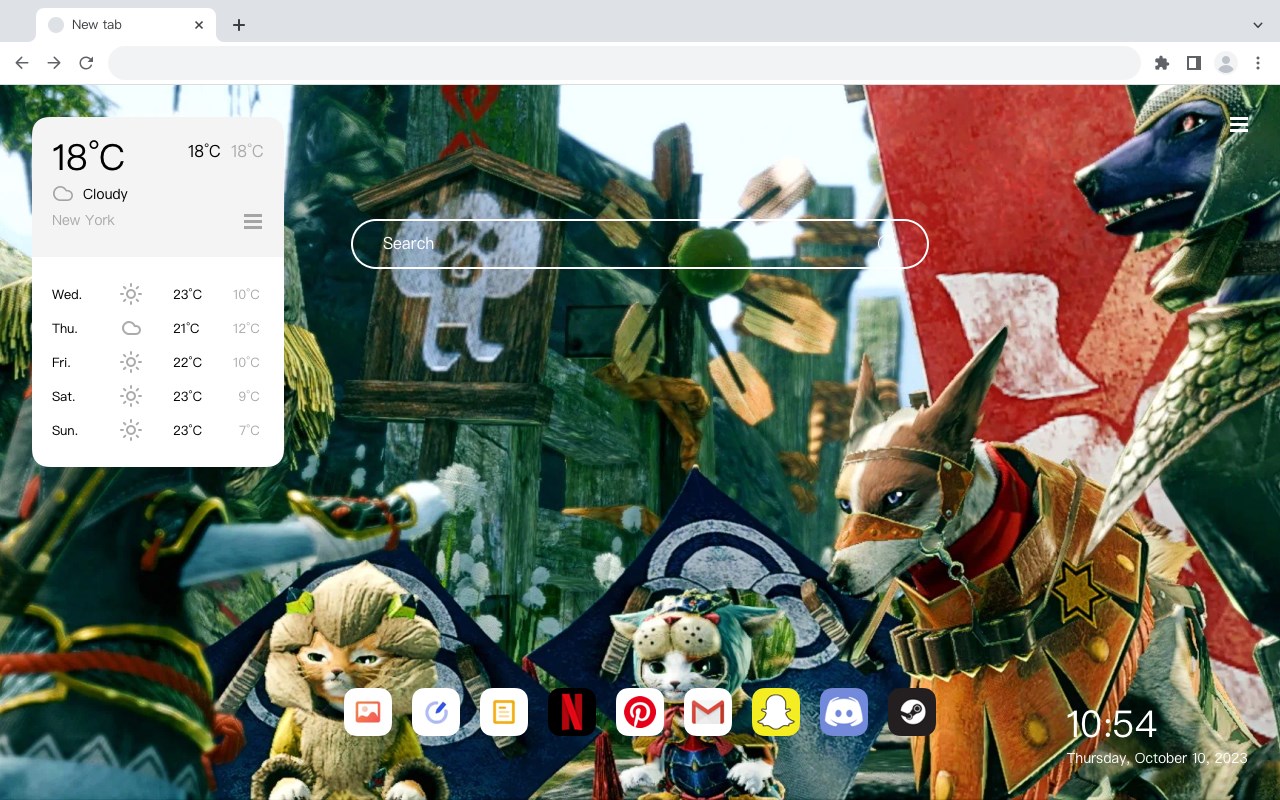Click the 18°C current temperature
The height and width of the screenshot is (800, 1280).
click(88, 157)
